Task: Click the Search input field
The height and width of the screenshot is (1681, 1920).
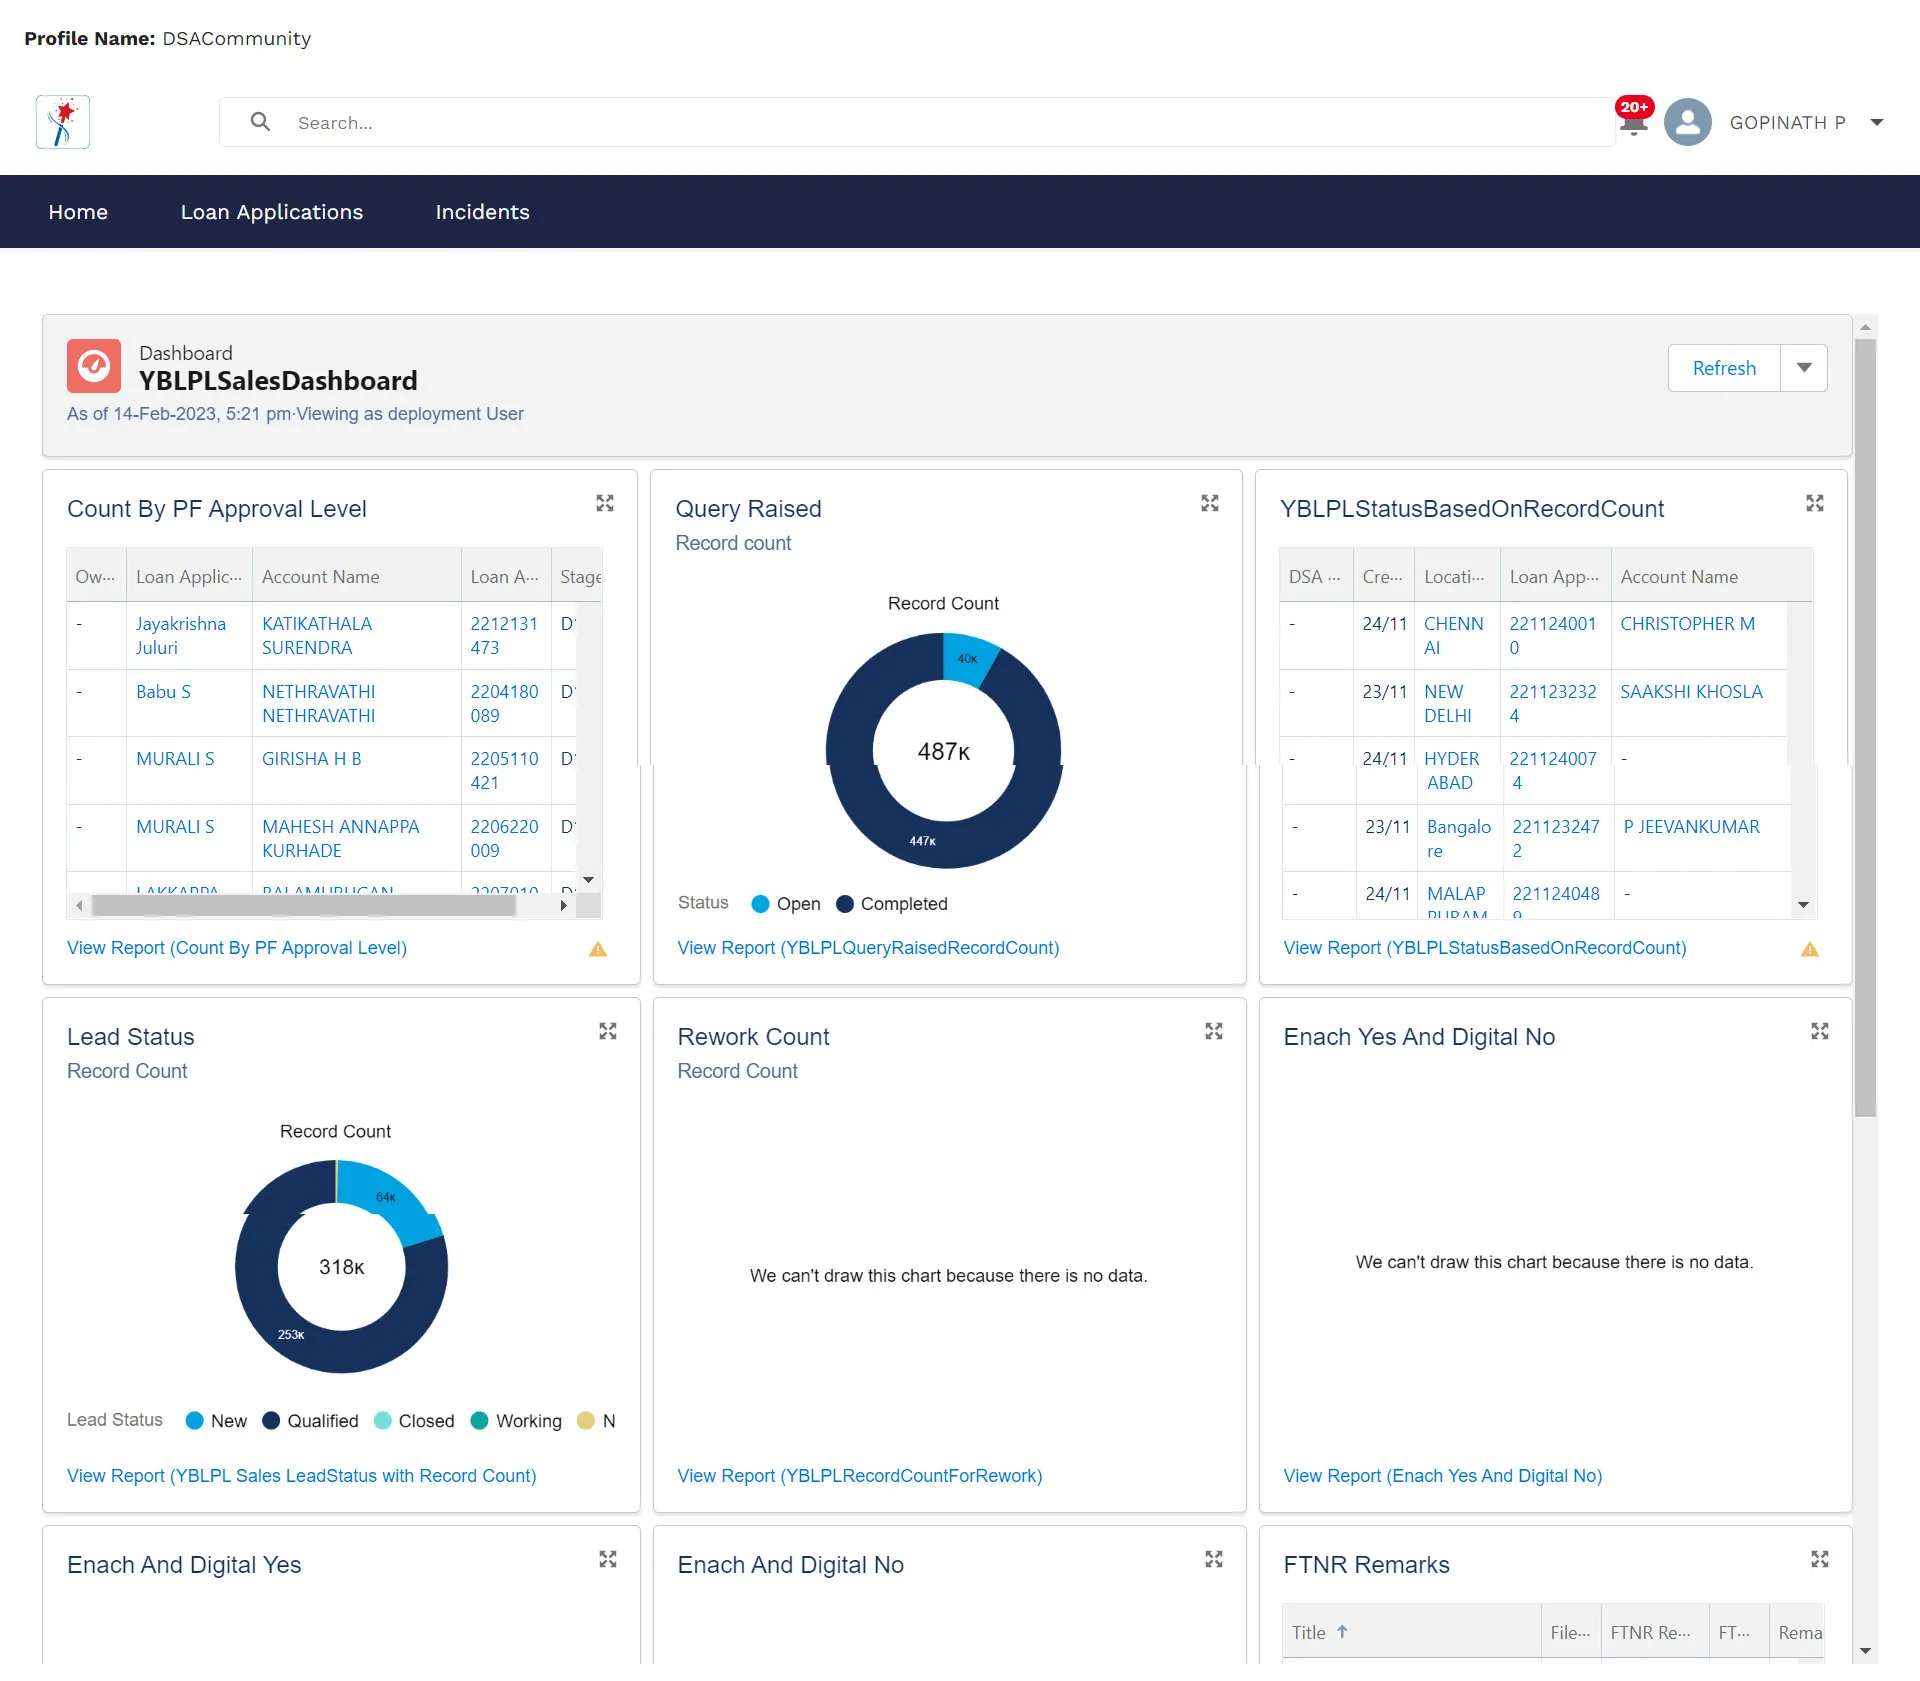Action: 918,122
